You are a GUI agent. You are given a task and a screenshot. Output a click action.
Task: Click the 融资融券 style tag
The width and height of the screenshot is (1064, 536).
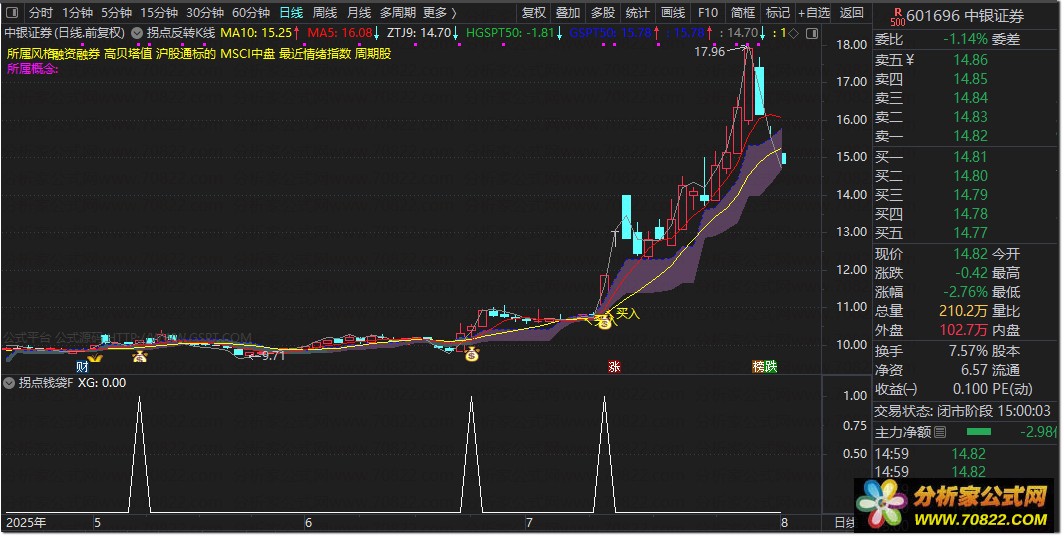(x=75, y=54)
